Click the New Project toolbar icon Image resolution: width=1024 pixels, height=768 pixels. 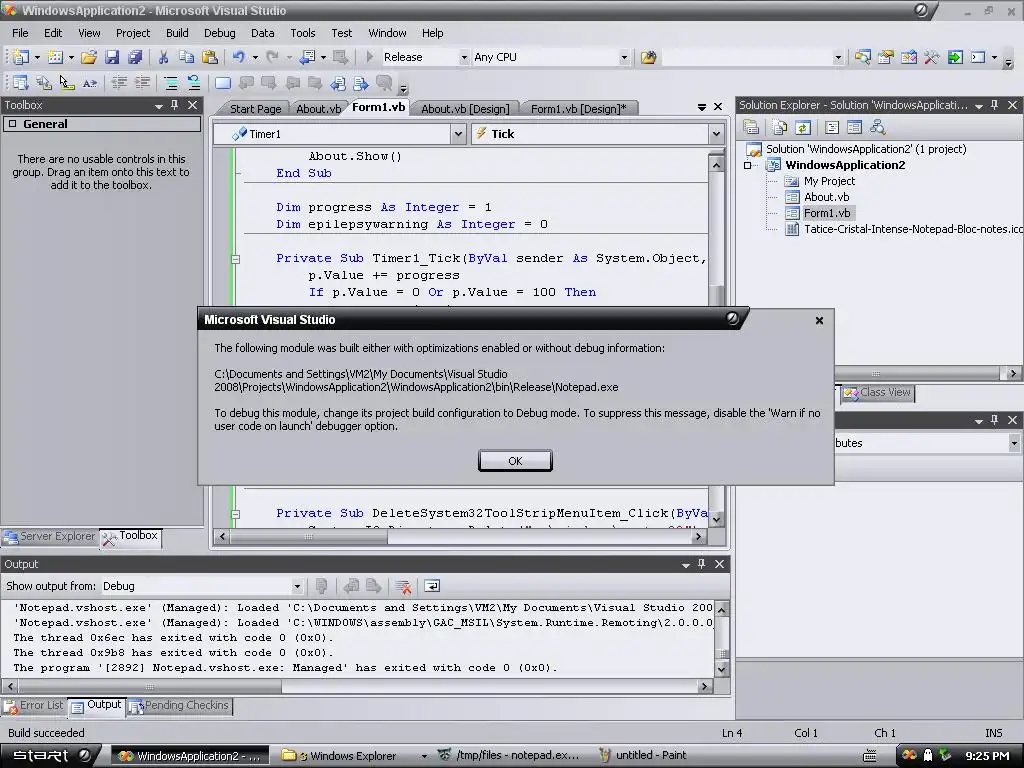click(20, 57)
